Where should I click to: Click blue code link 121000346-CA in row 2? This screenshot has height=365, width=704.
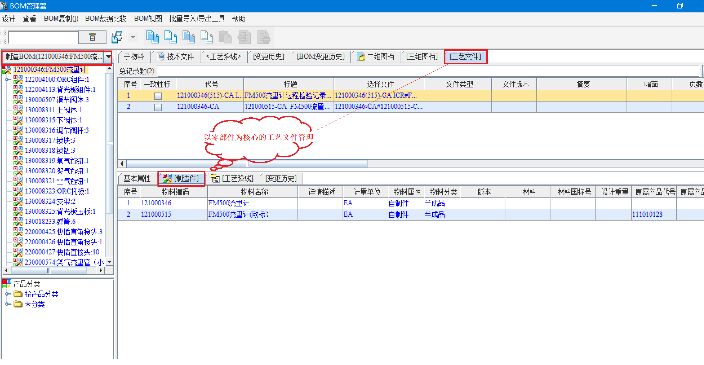[198, 107]
